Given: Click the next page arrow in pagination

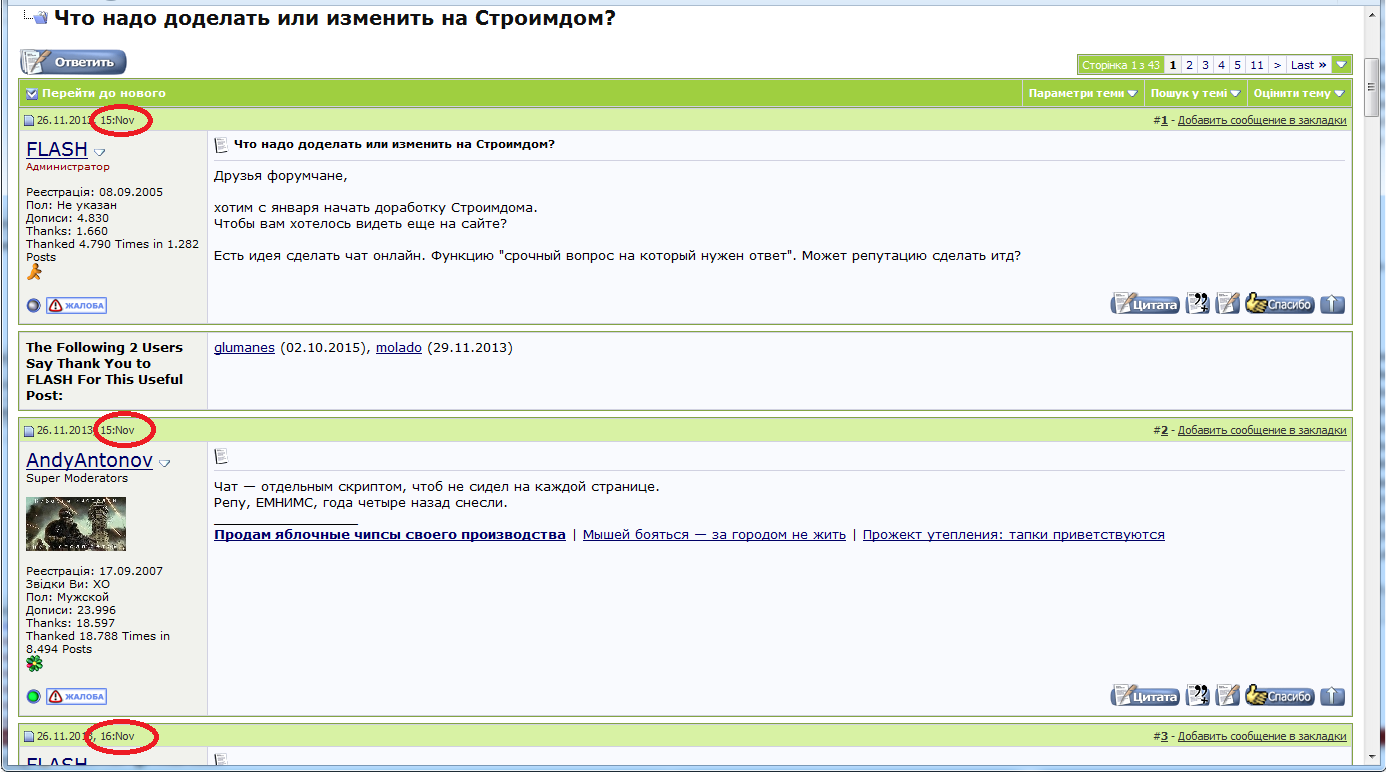Looking at the screenshot, I should 1277,65.
